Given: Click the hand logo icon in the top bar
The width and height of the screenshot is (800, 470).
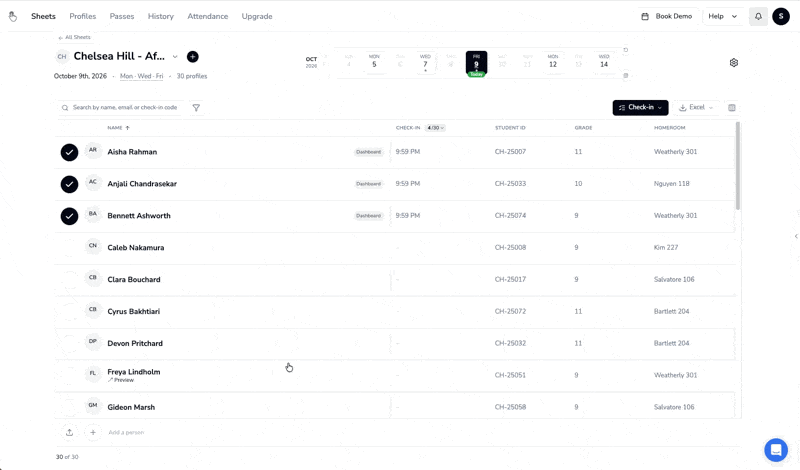Looking at the screenshot, I should pyautogui.click(x=13, y=17).
